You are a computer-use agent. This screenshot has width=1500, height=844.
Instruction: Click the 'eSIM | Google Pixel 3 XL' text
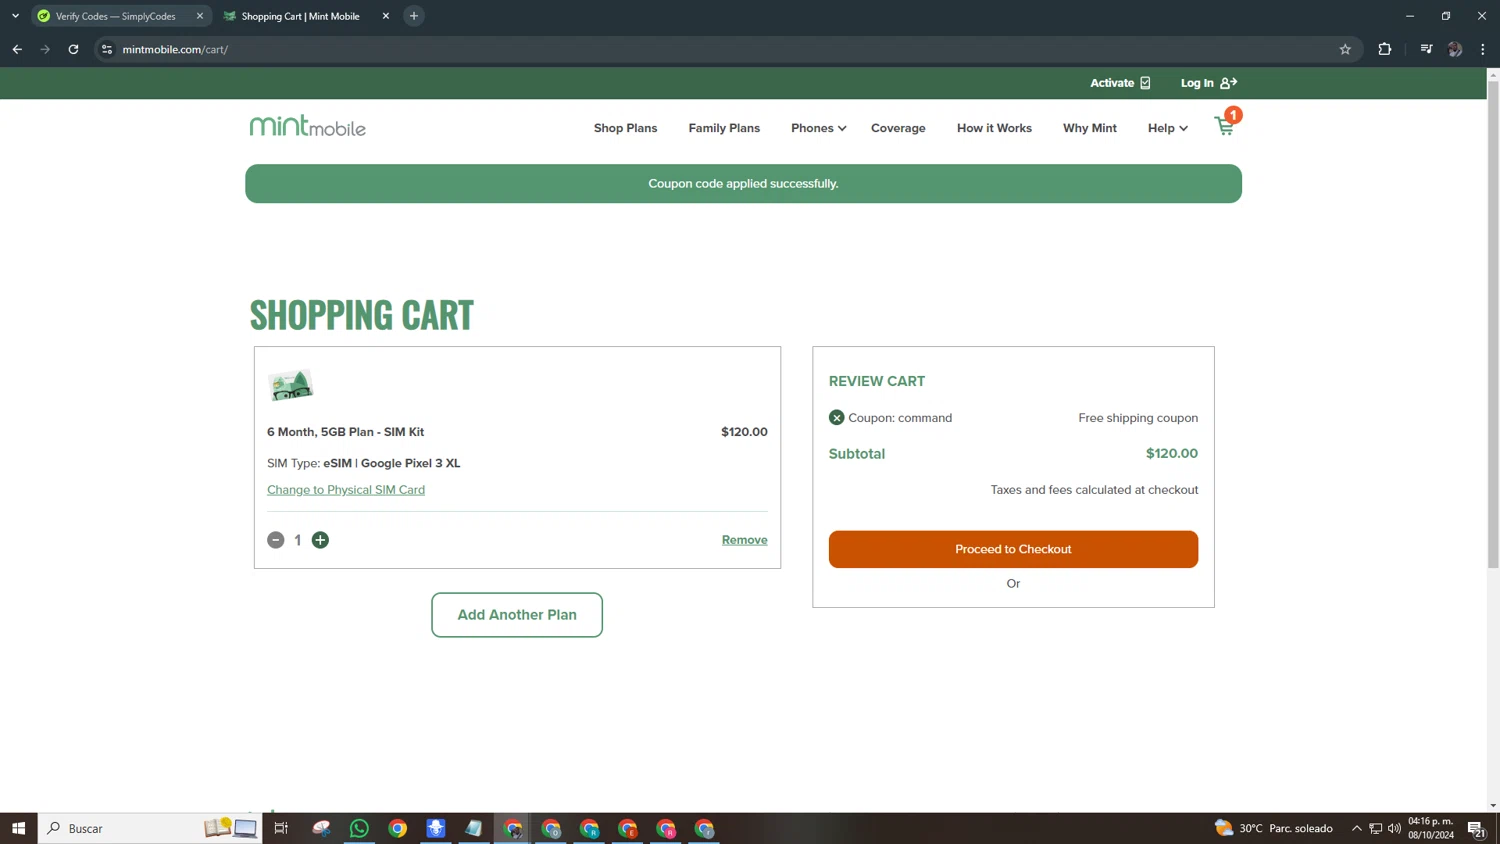coord(392,463)
